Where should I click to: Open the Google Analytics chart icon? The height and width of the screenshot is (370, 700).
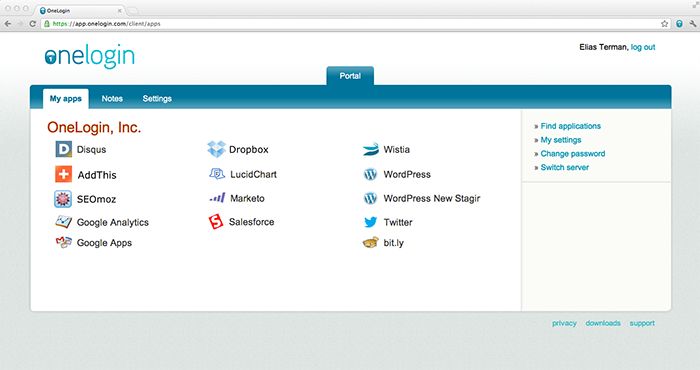click(63, 222)
